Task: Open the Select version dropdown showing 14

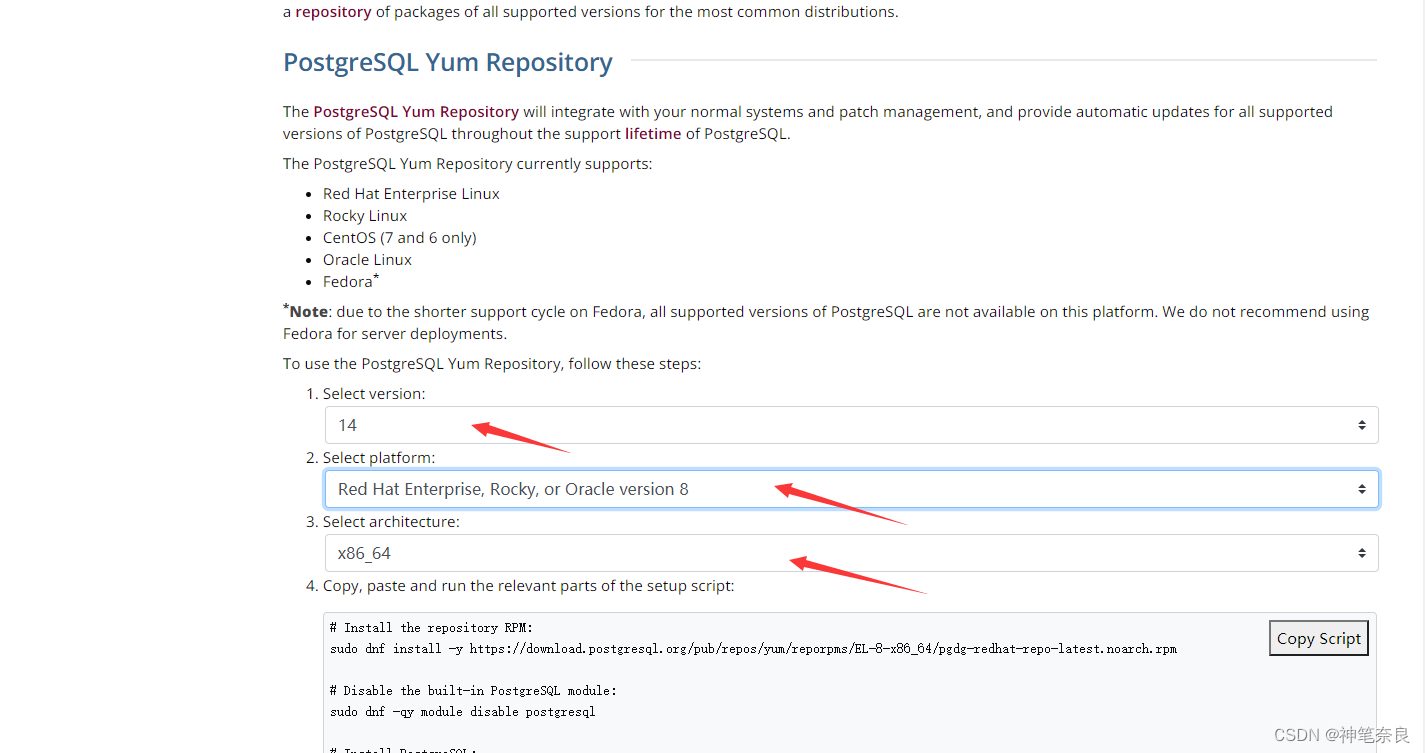Action: point(851,425)
